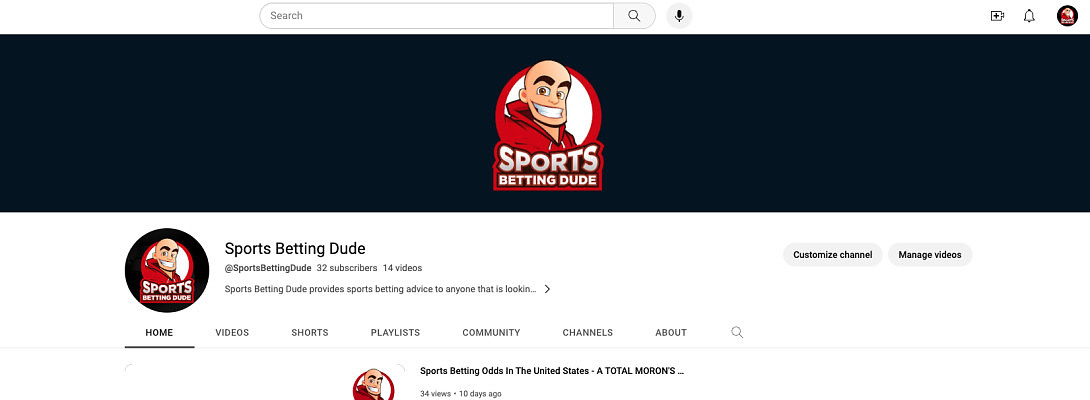Open the Create video icon
The width and height of the screenshot is (1090, 400).
pos(996,16)
